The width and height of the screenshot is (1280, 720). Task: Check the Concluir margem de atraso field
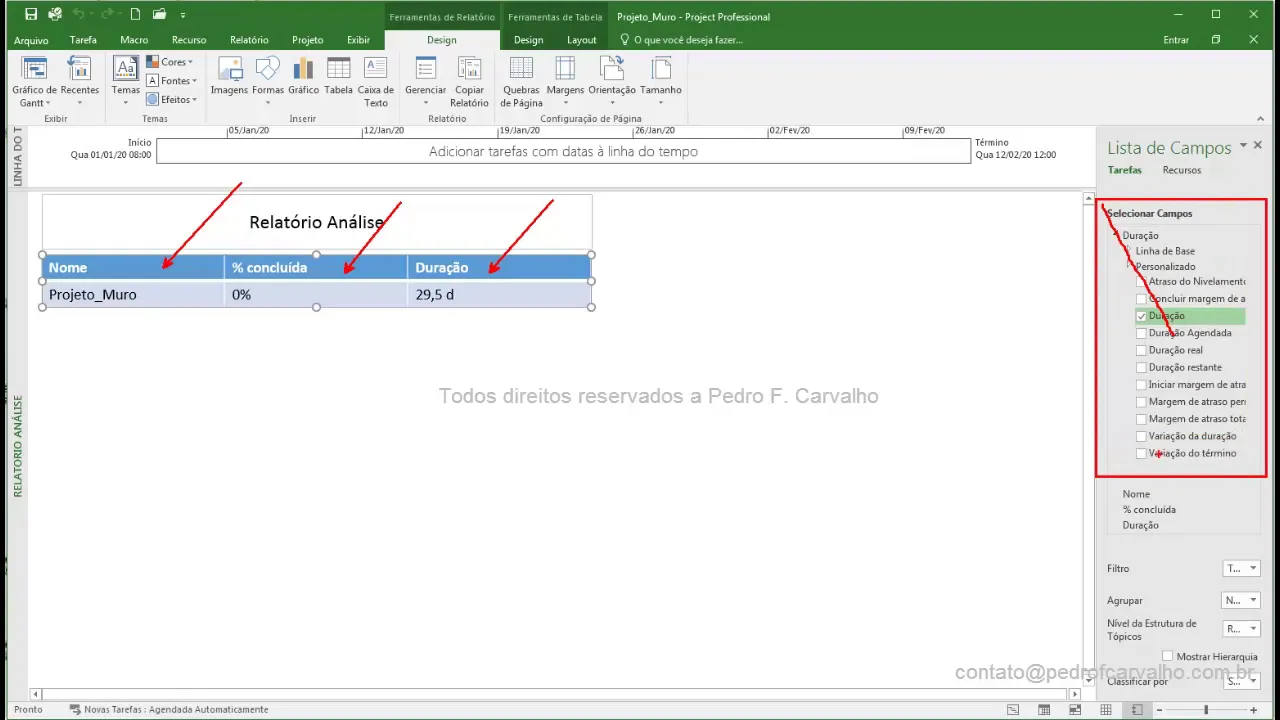click(x=1142, y=299)
